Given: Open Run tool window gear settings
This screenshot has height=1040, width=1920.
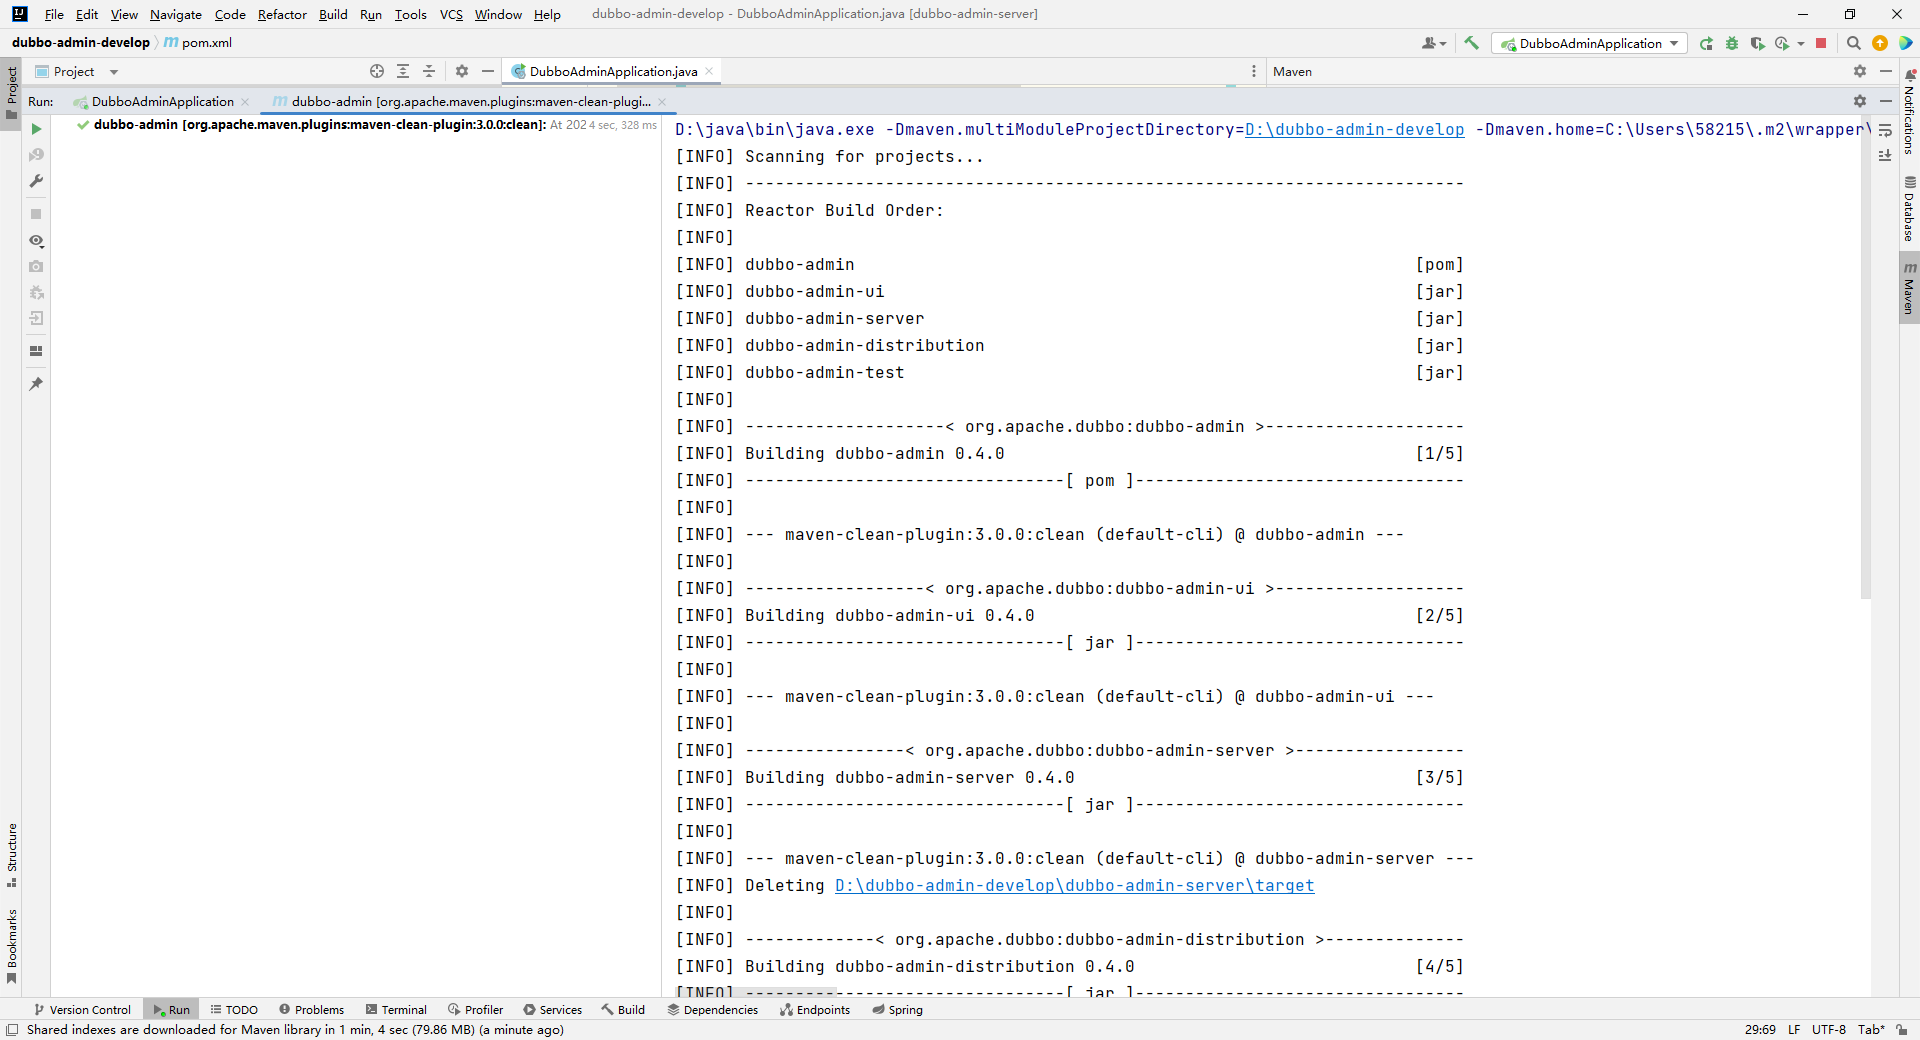Looking at the screenshot, I should click(x=1860, y=101).
